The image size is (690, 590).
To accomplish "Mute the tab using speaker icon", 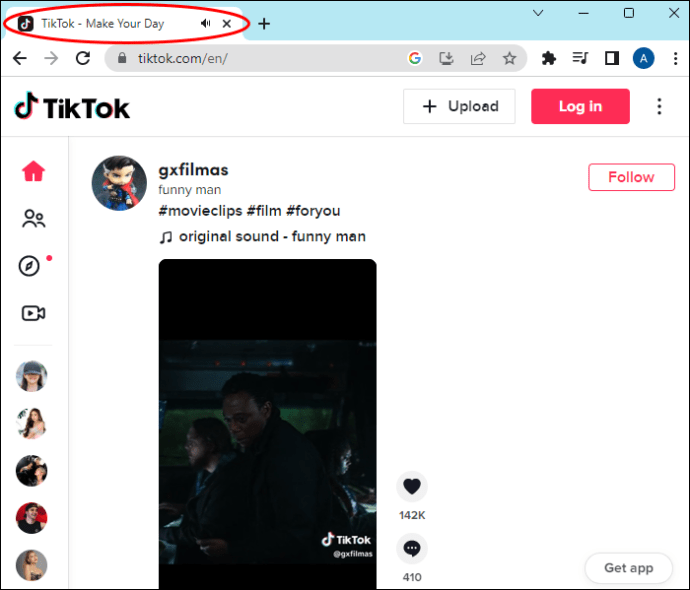I will [206, 23].
